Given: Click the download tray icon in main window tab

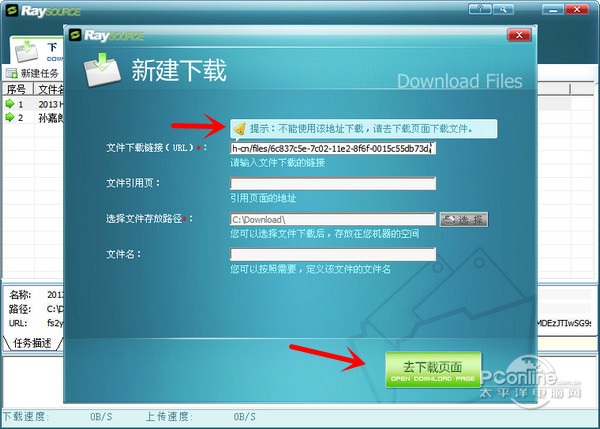Looking at the screenshot, I should click(26, 52).
